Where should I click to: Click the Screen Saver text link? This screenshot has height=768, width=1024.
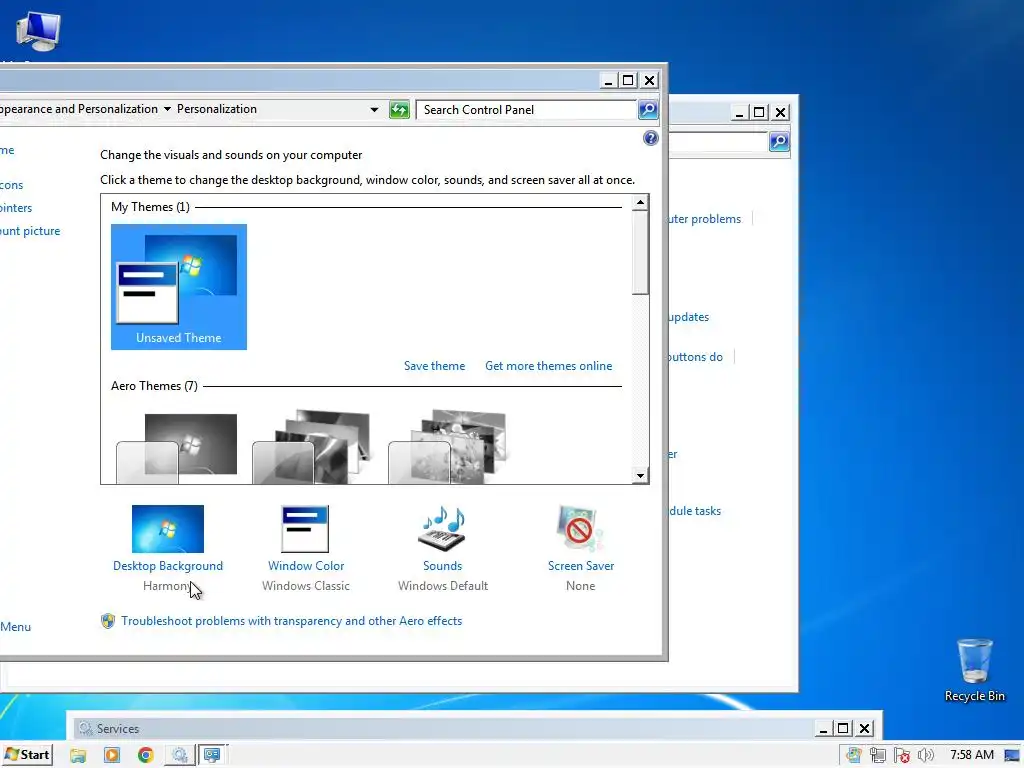[x=581, y=566]
